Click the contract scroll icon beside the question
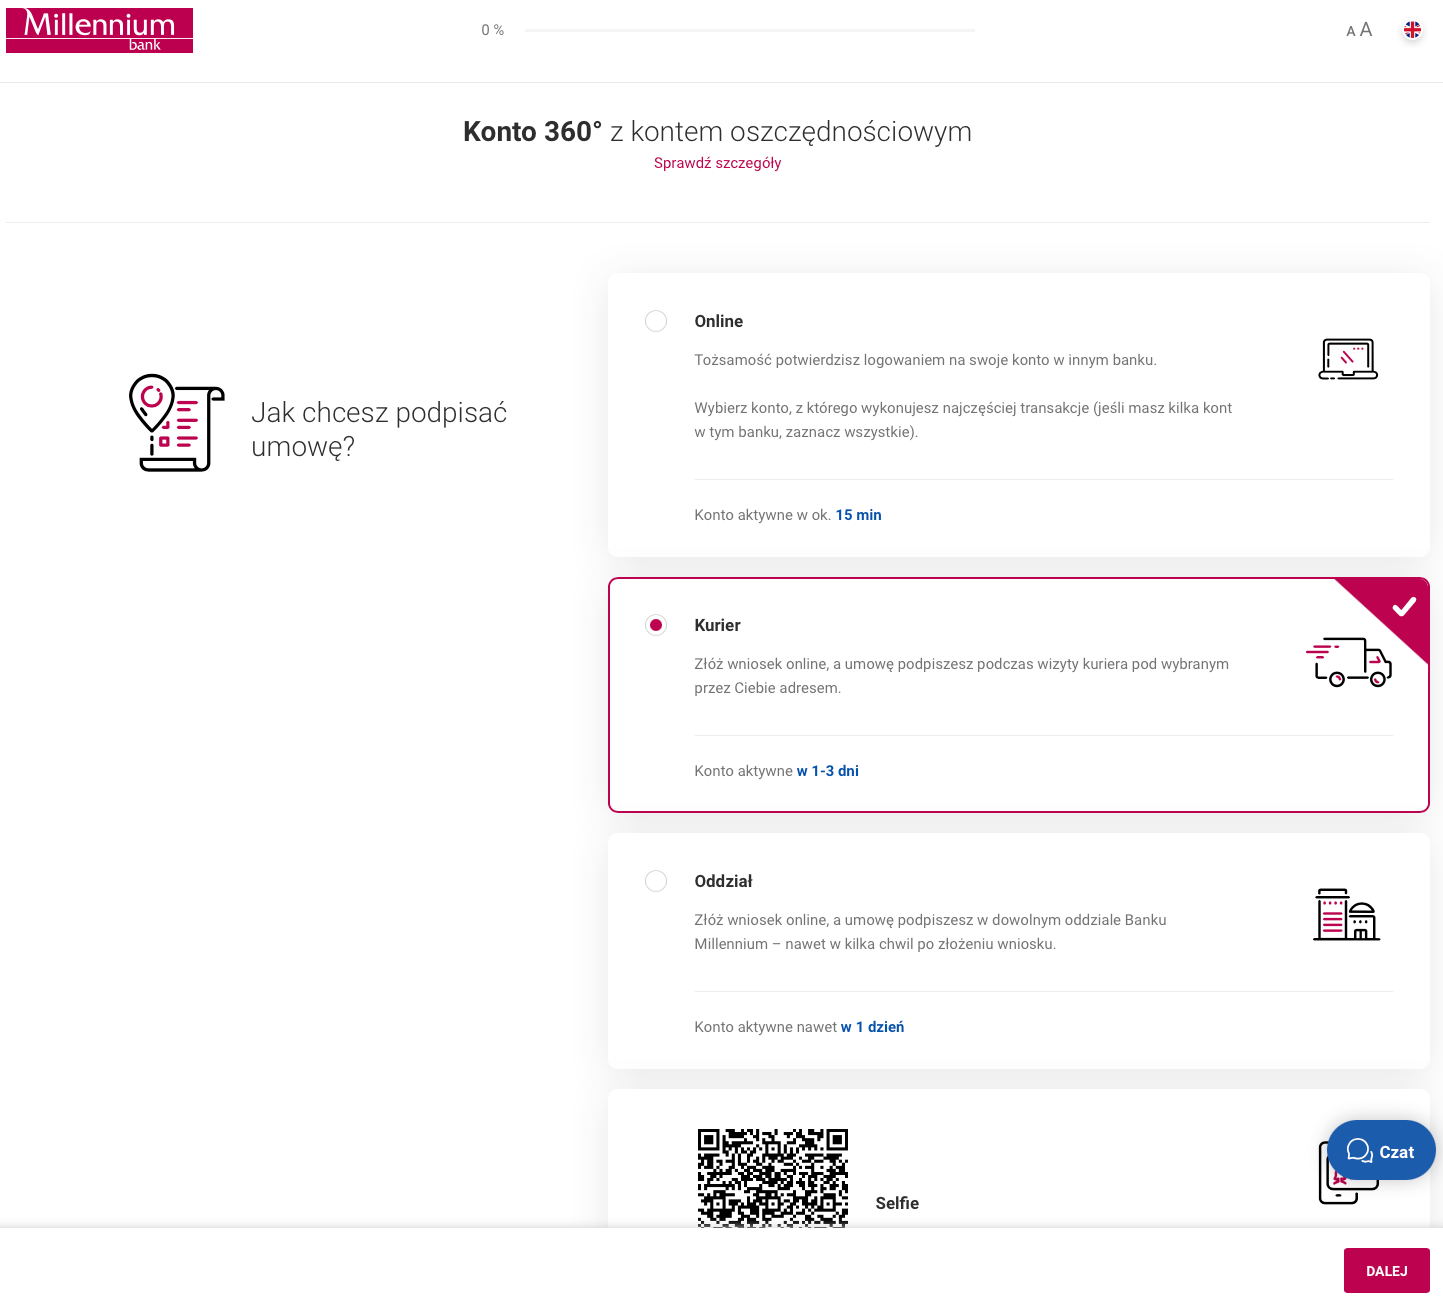 [x=177, y=423]
